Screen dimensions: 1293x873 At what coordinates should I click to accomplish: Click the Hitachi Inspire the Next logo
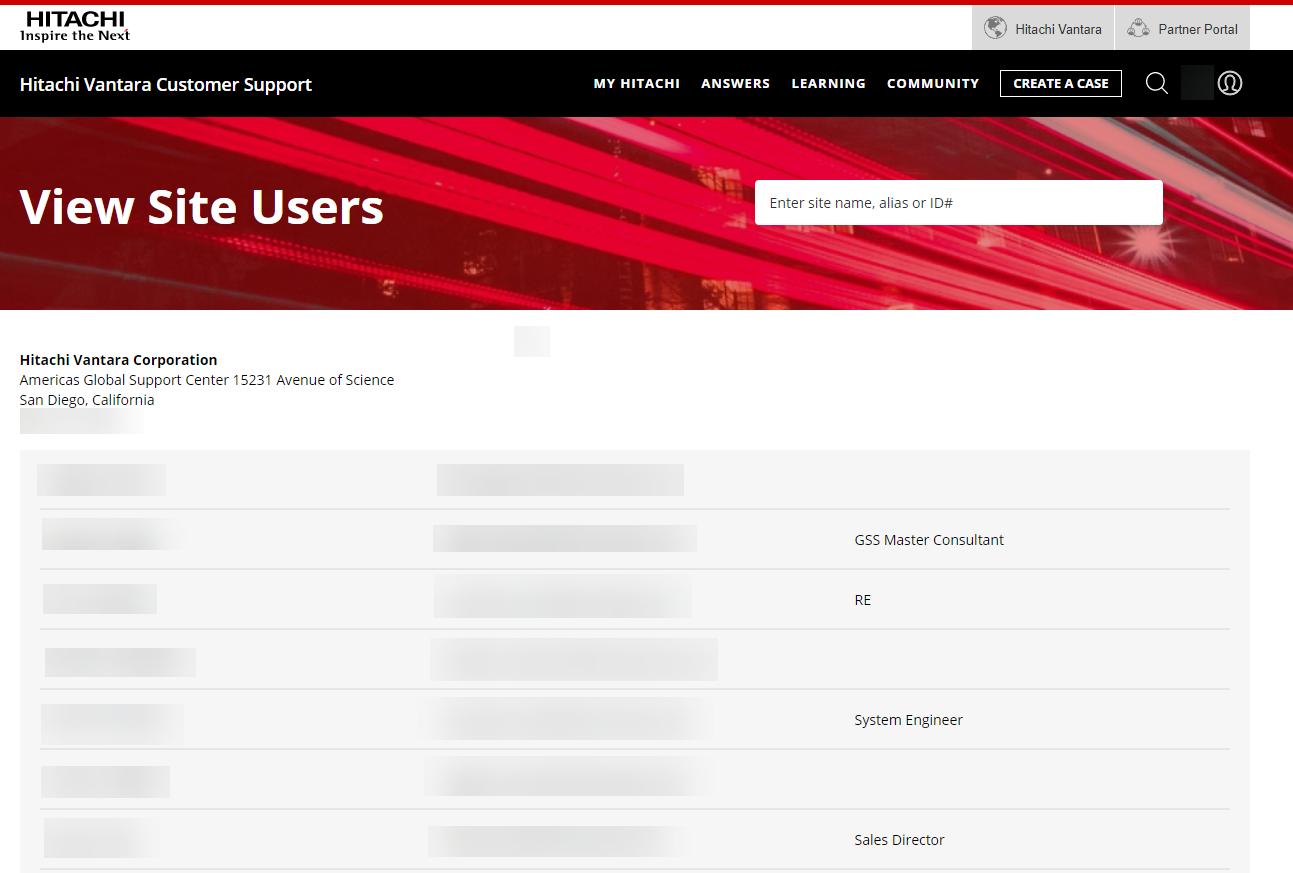click(x=75, y=27)
